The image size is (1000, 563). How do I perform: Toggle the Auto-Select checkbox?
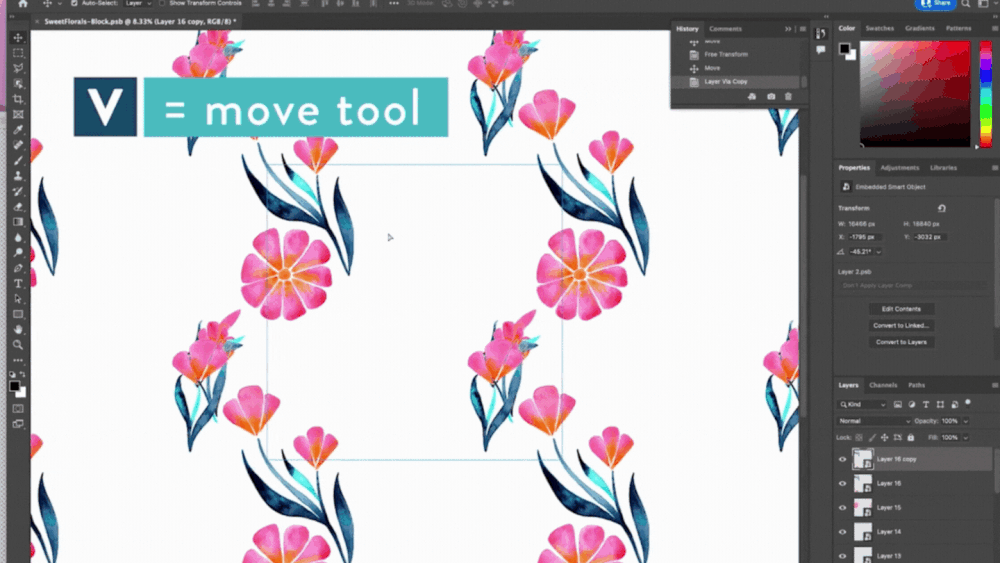tap(74, 3)
